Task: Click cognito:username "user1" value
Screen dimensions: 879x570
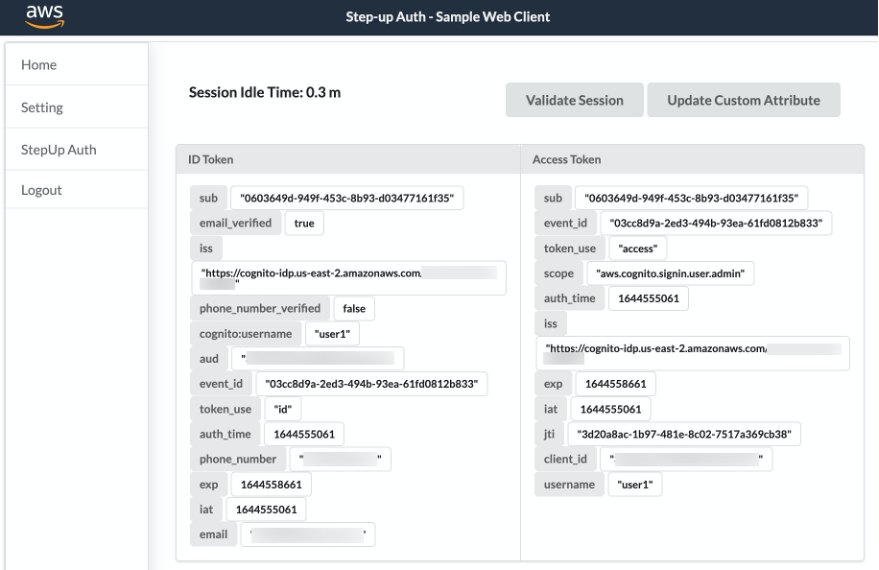Action: 332,334
